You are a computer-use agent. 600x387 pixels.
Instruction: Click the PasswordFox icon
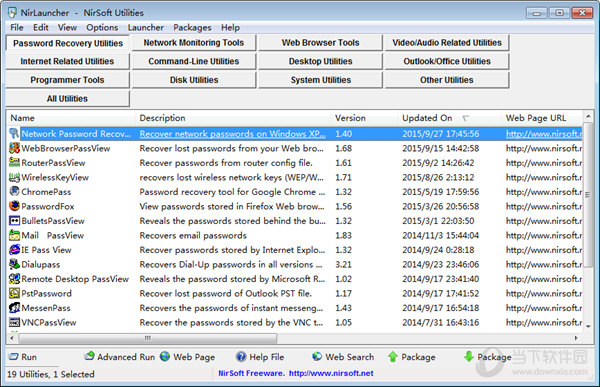coord(14,206)
